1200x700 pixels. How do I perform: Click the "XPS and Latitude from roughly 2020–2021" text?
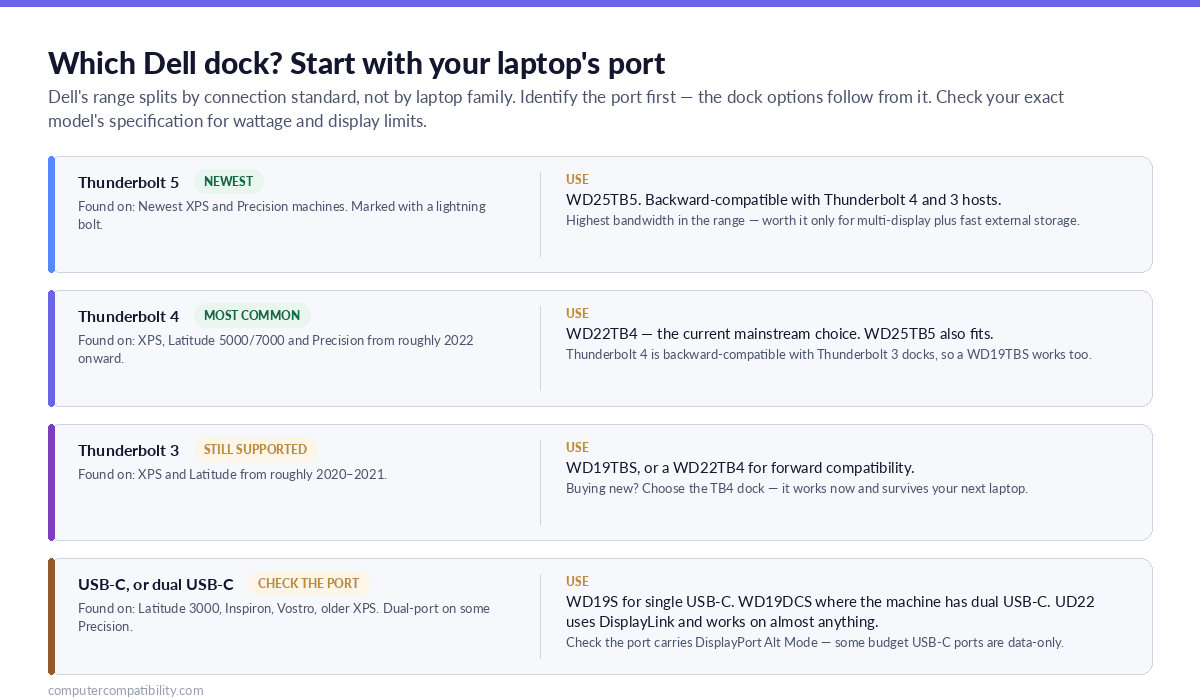tap(232, 474)
